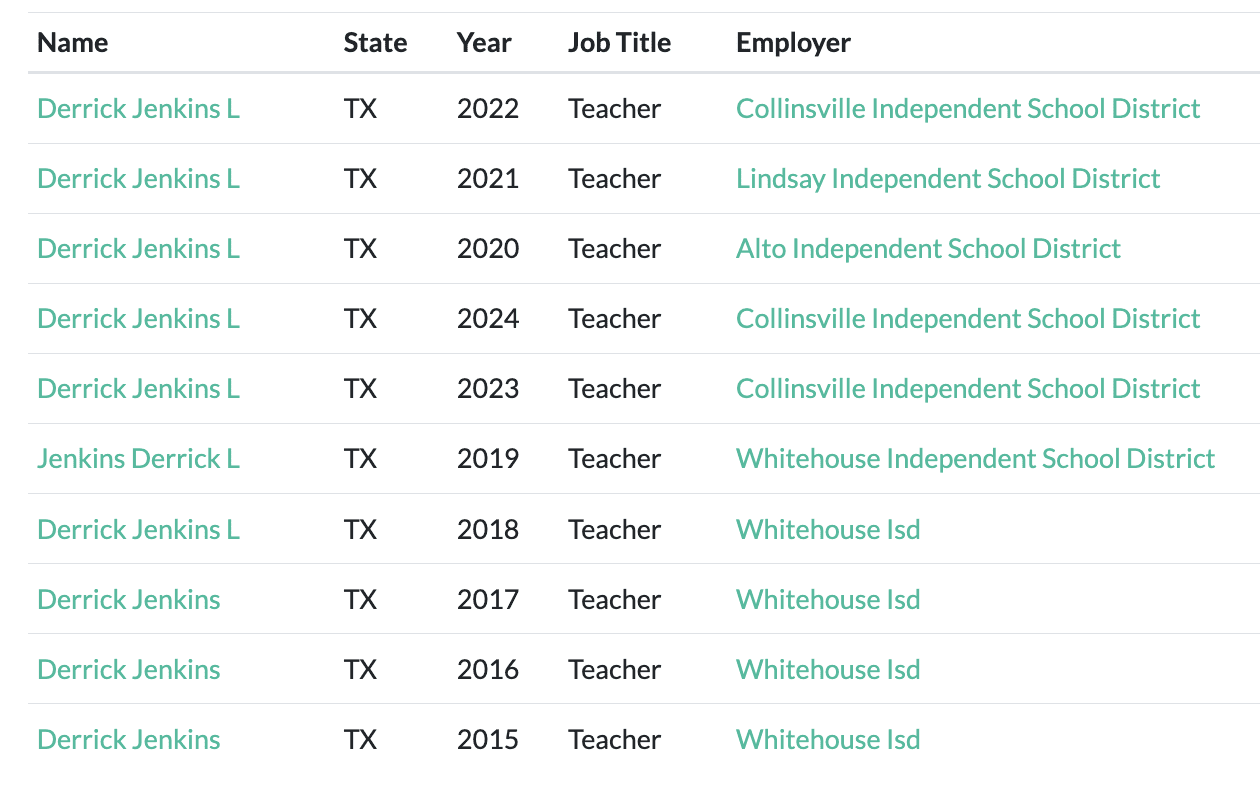
Task: Open Derrick Jenkins L 2020 name link
Action: click(138, 248)
